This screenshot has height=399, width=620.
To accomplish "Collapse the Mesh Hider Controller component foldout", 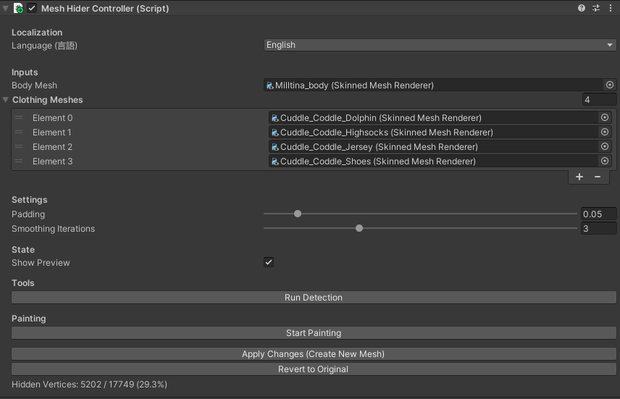I will pyautogui.click(x=6, y=8).
